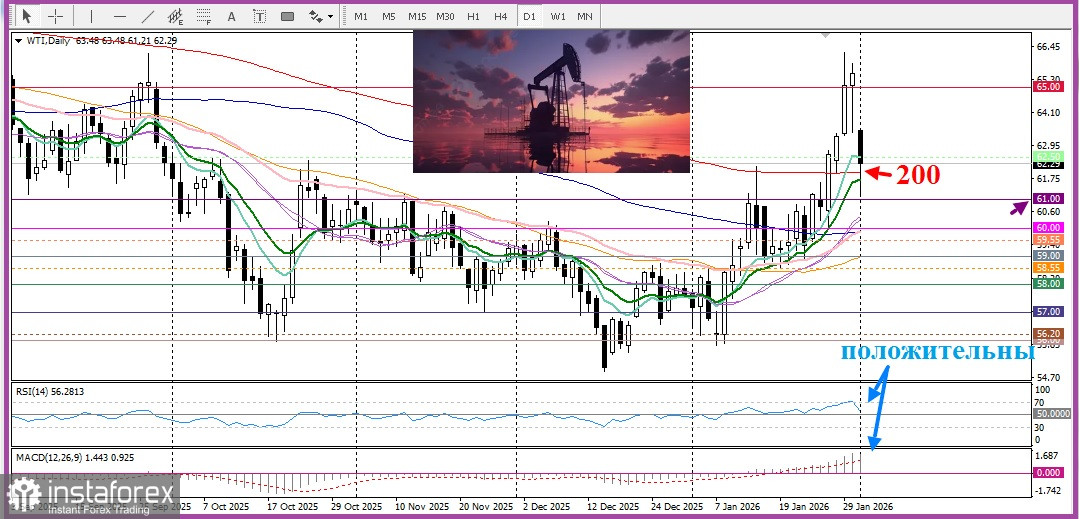
Task: Choose the text tool
Action: [x=232, y=16]
